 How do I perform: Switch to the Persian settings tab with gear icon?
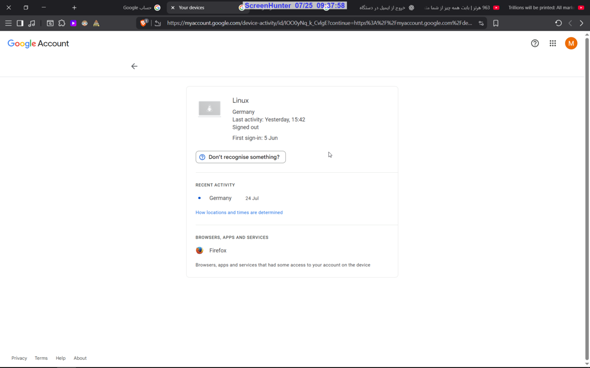coord(387,8)
